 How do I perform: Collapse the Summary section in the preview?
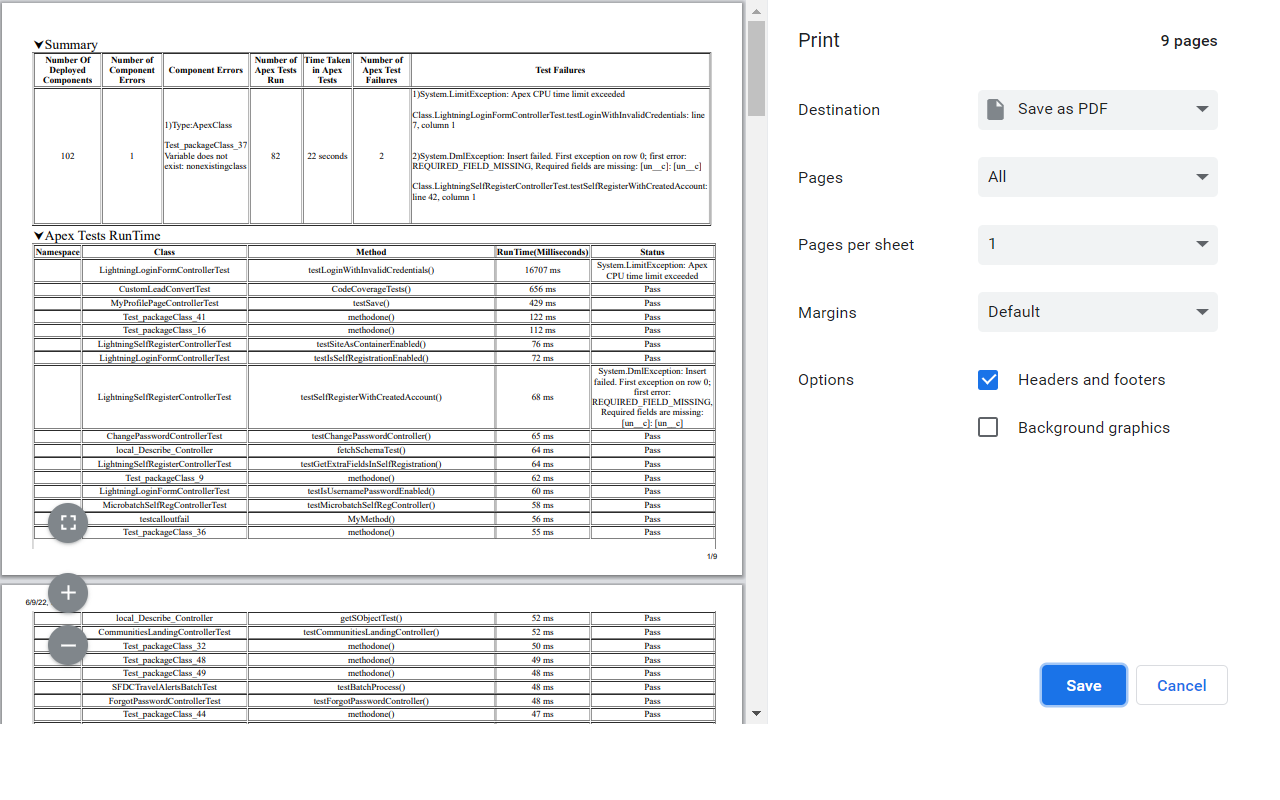(x=37, y=44)
